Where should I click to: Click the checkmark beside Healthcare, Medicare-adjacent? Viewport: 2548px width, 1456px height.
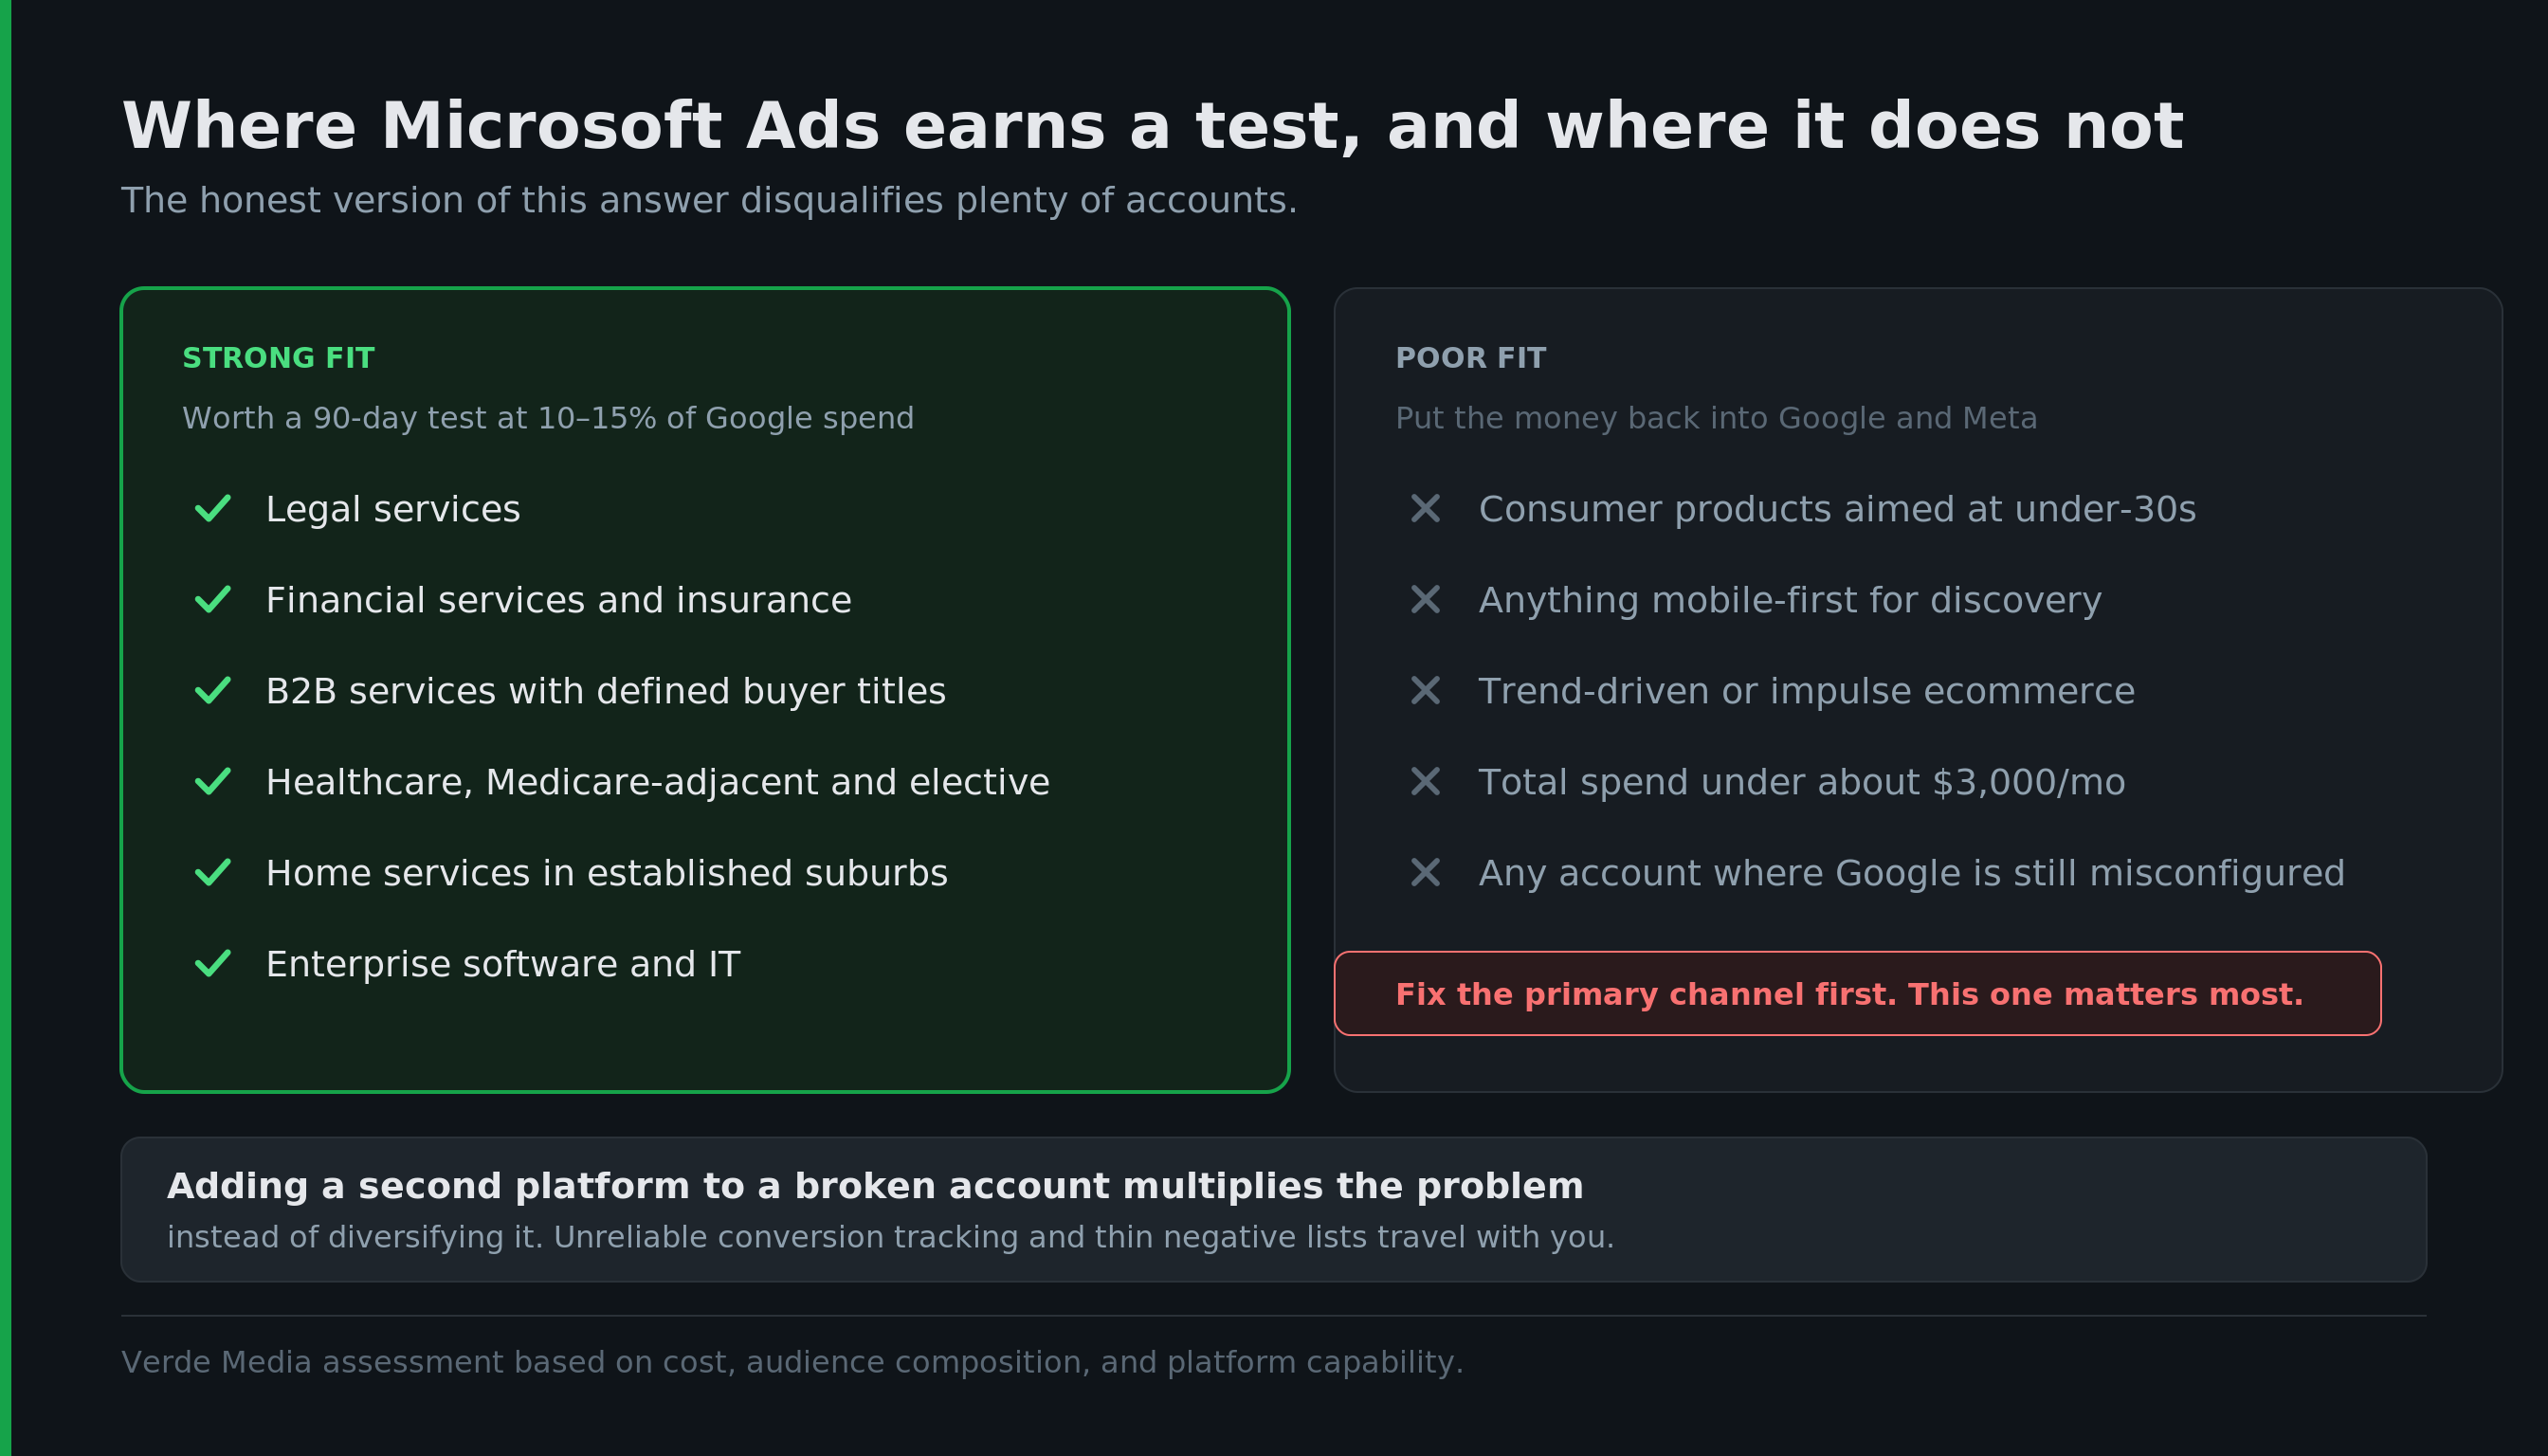click(213, 782)
